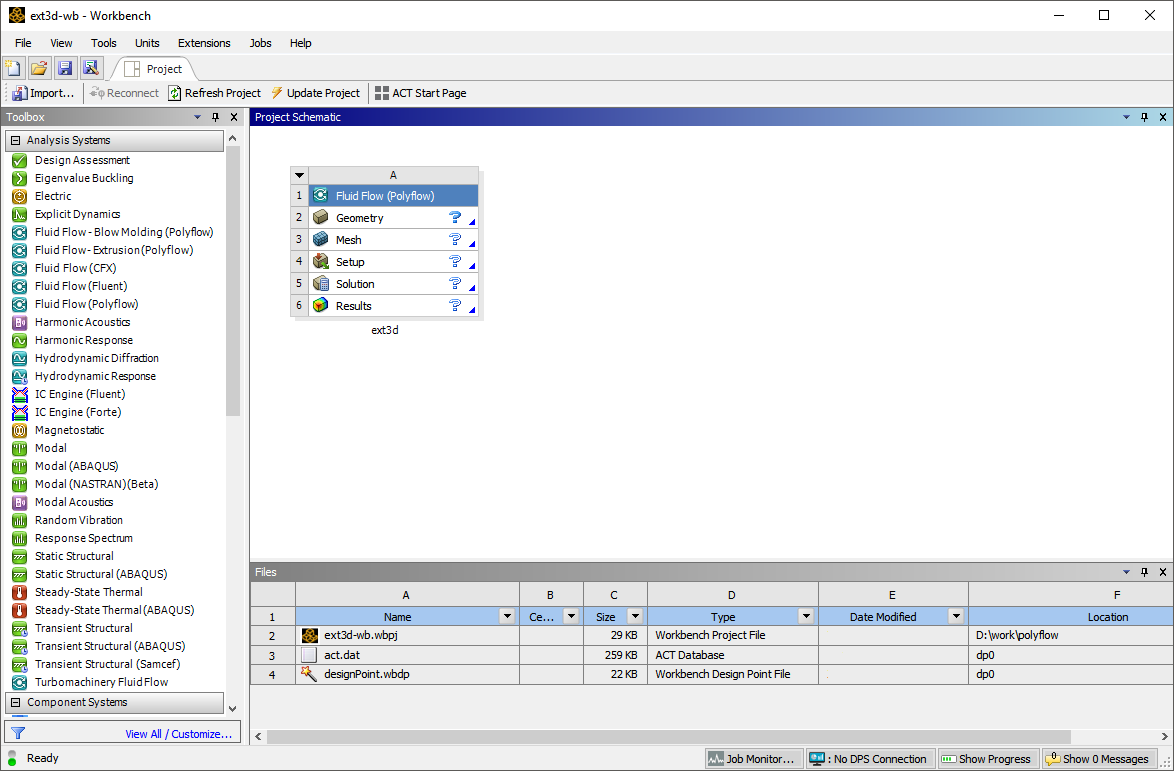This screenshot has height=771, width=1174.
Task: Open the Project Schematic panel options dropdown
Action: [x=1127, y=117]
